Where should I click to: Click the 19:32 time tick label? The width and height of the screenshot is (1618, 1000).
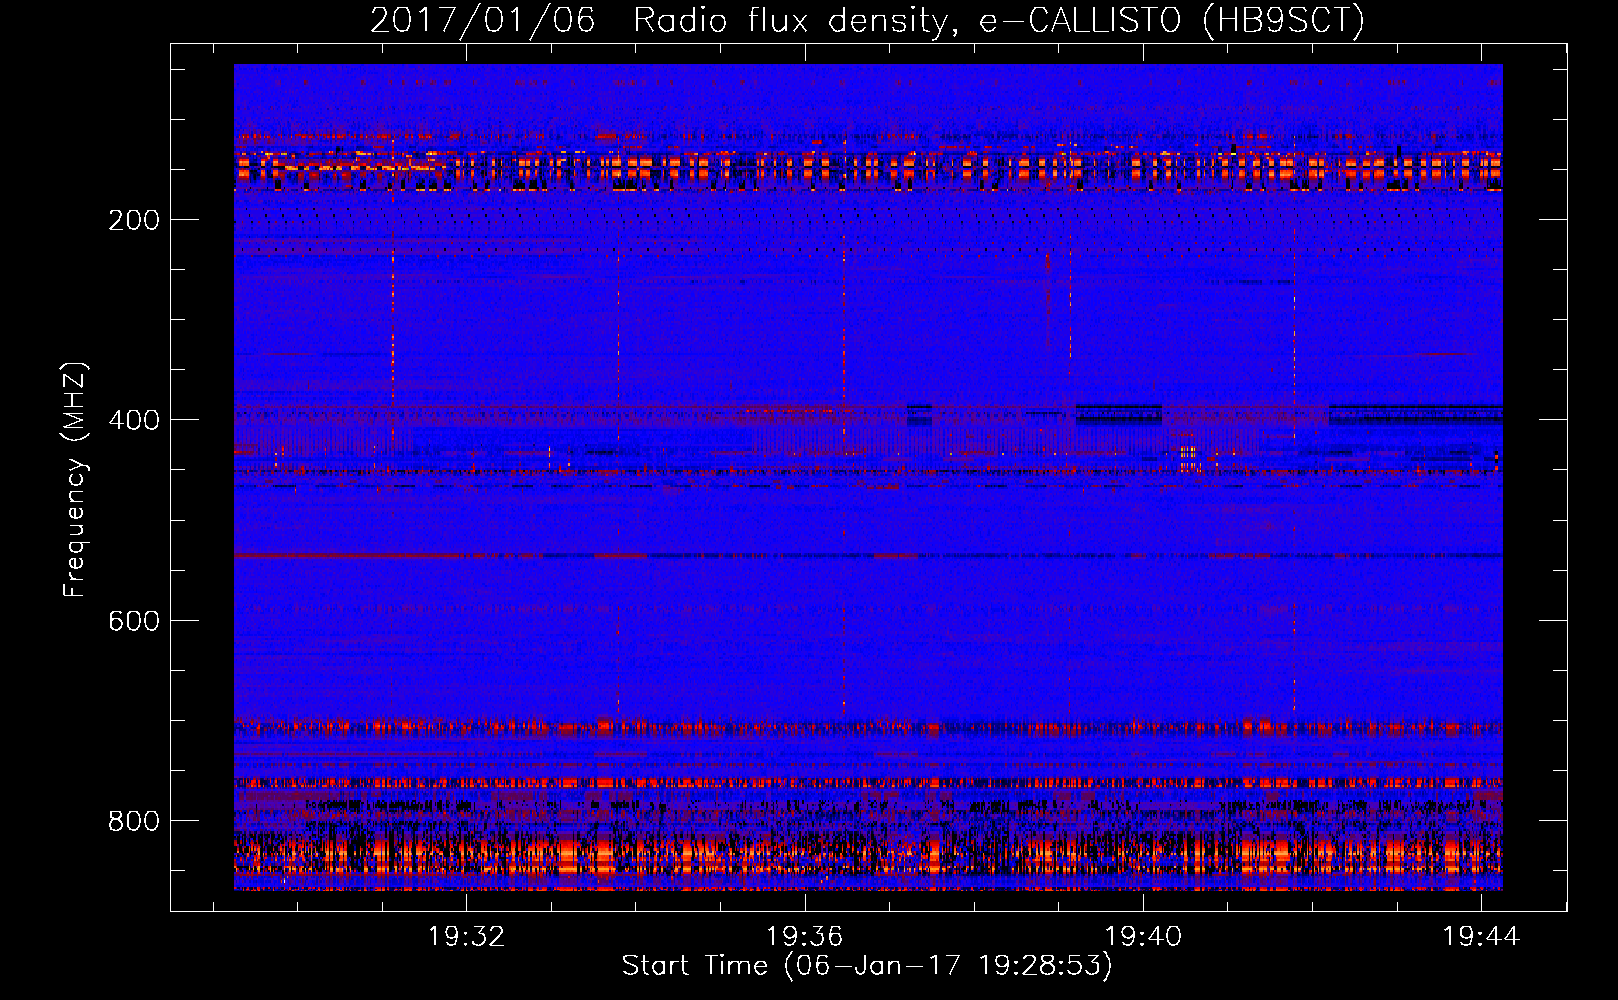pos(467,937)
